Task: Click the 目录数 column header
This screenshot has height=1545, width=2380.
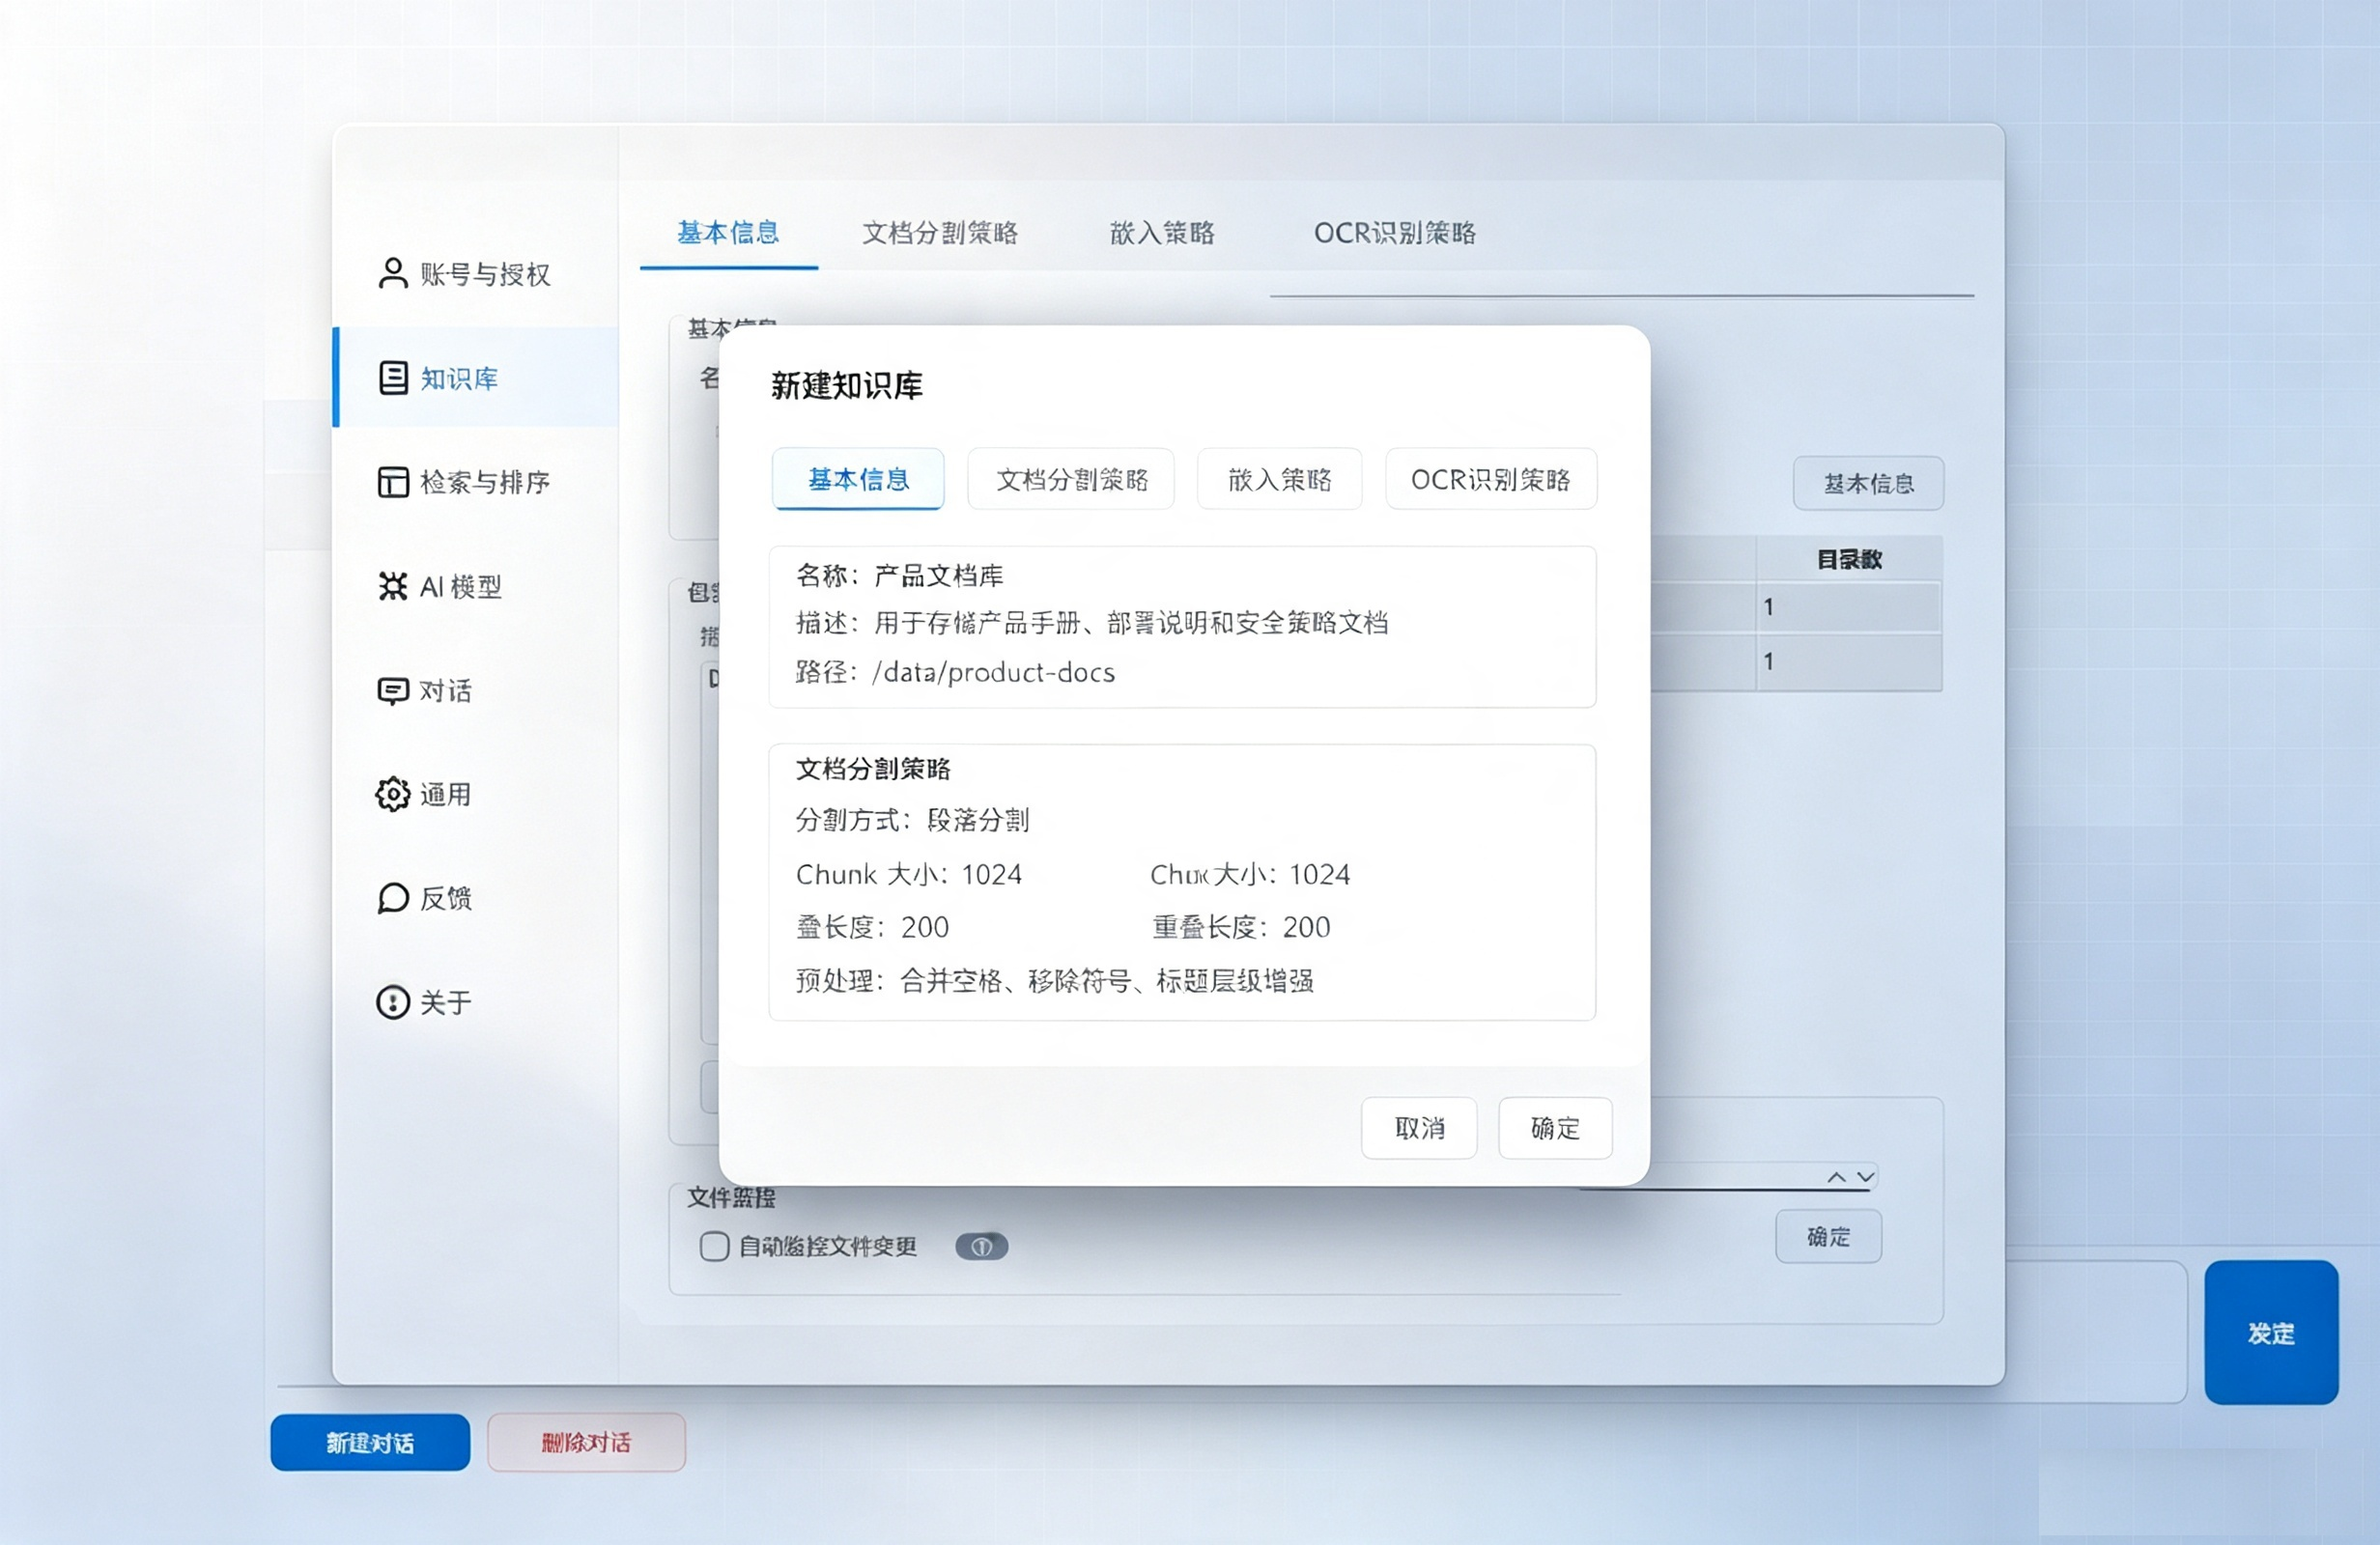Action: click(x=1849, y=559)
